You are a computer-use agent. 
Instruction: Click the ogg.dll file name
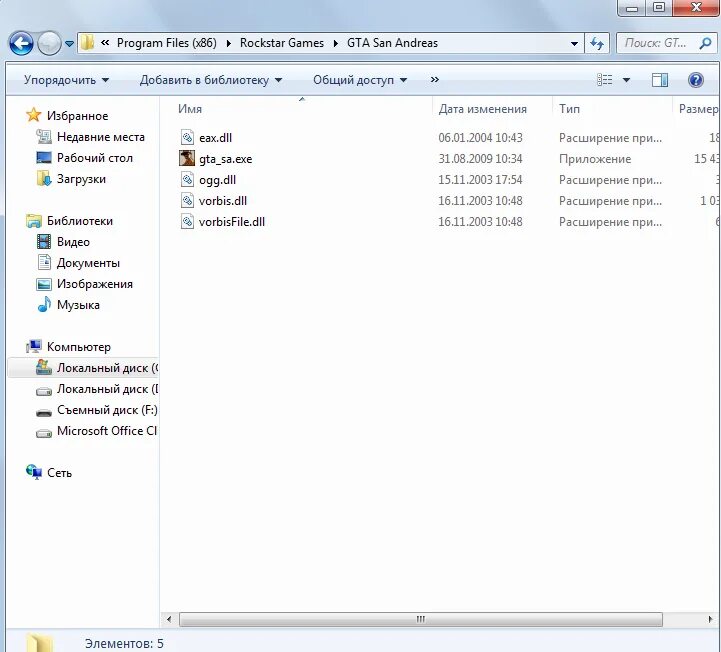coord(217,180)
